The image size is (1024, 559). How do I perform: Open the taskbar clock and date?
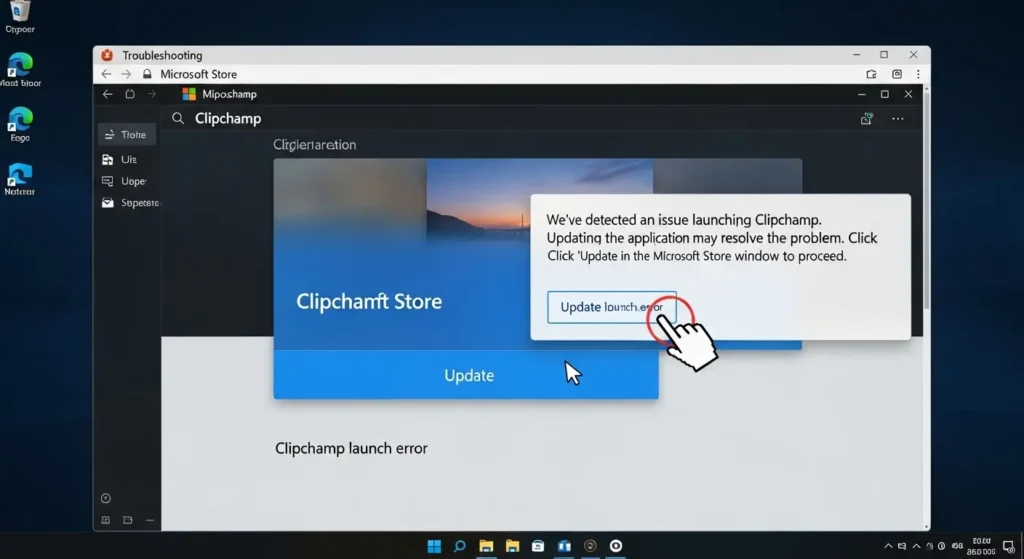tap(981, 546)
